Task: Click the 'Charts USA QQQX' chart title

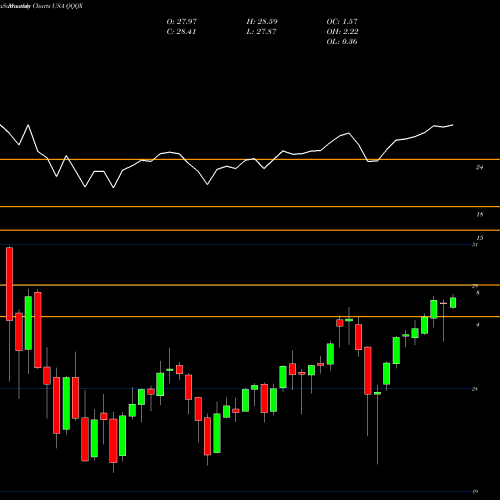Action: coord(58,6)
